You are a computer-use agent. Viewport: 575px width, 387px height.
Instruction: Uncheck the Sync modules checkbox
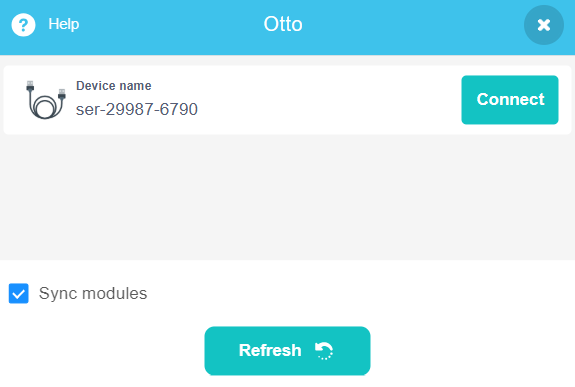(x=19, y=293)
